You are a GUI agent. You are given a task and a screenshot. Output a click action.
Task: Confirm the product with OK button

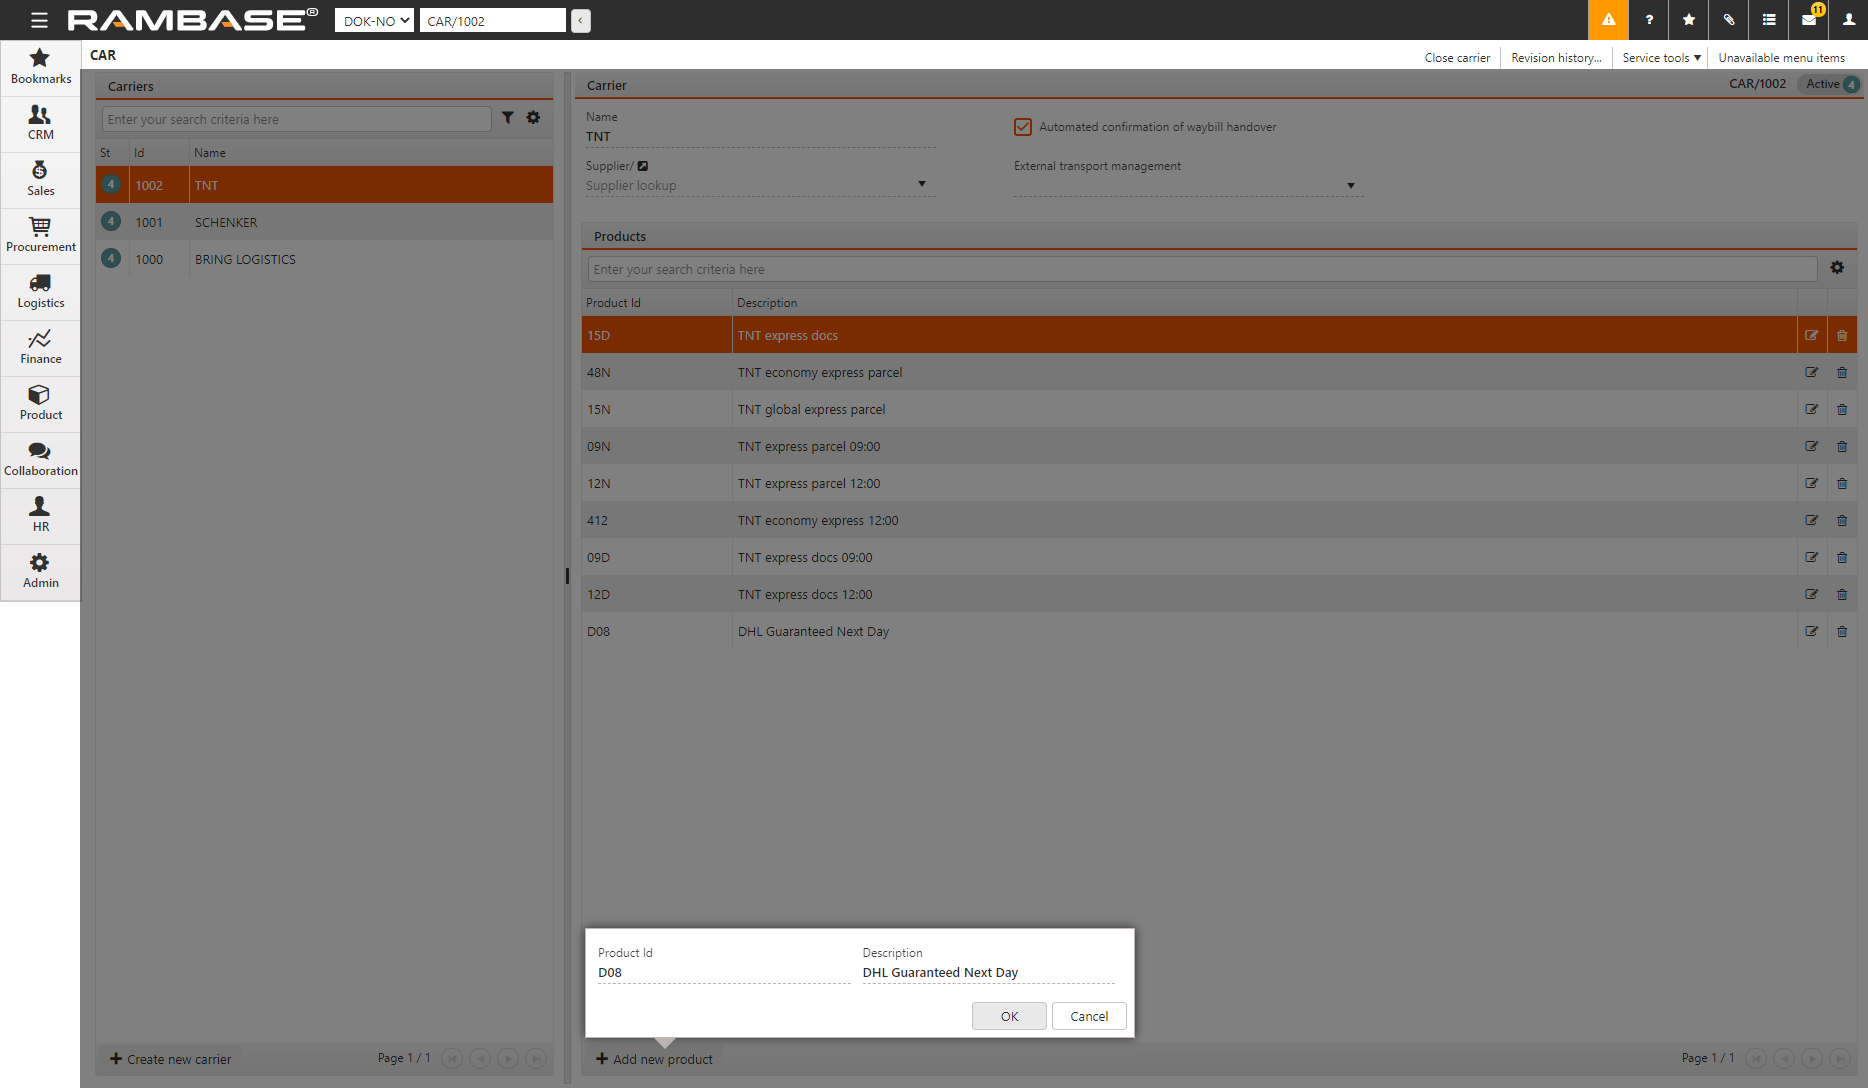click(1009, 1016)
